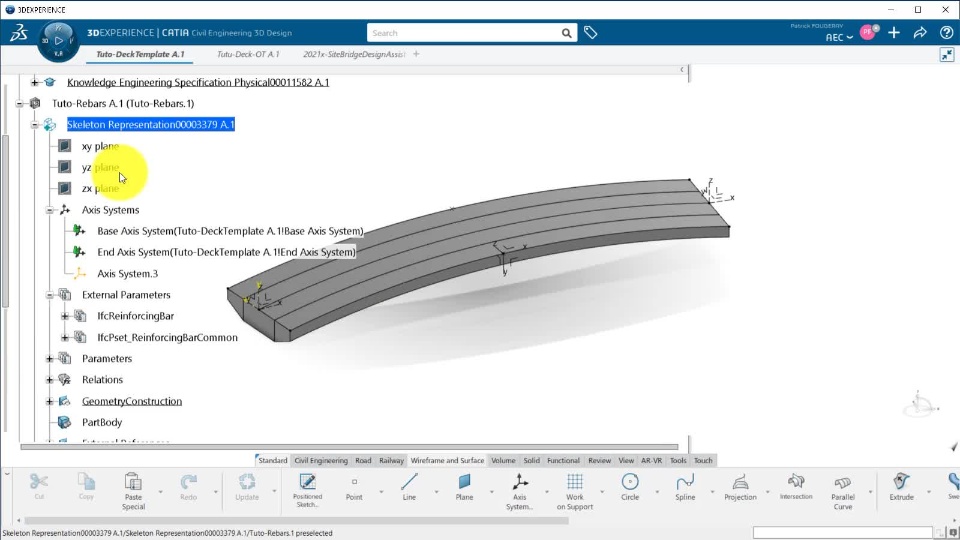Viewport: 960px width, 540px height.
Task: Click the toolbar horizontal scrollbar
Action: pos(296,521)
